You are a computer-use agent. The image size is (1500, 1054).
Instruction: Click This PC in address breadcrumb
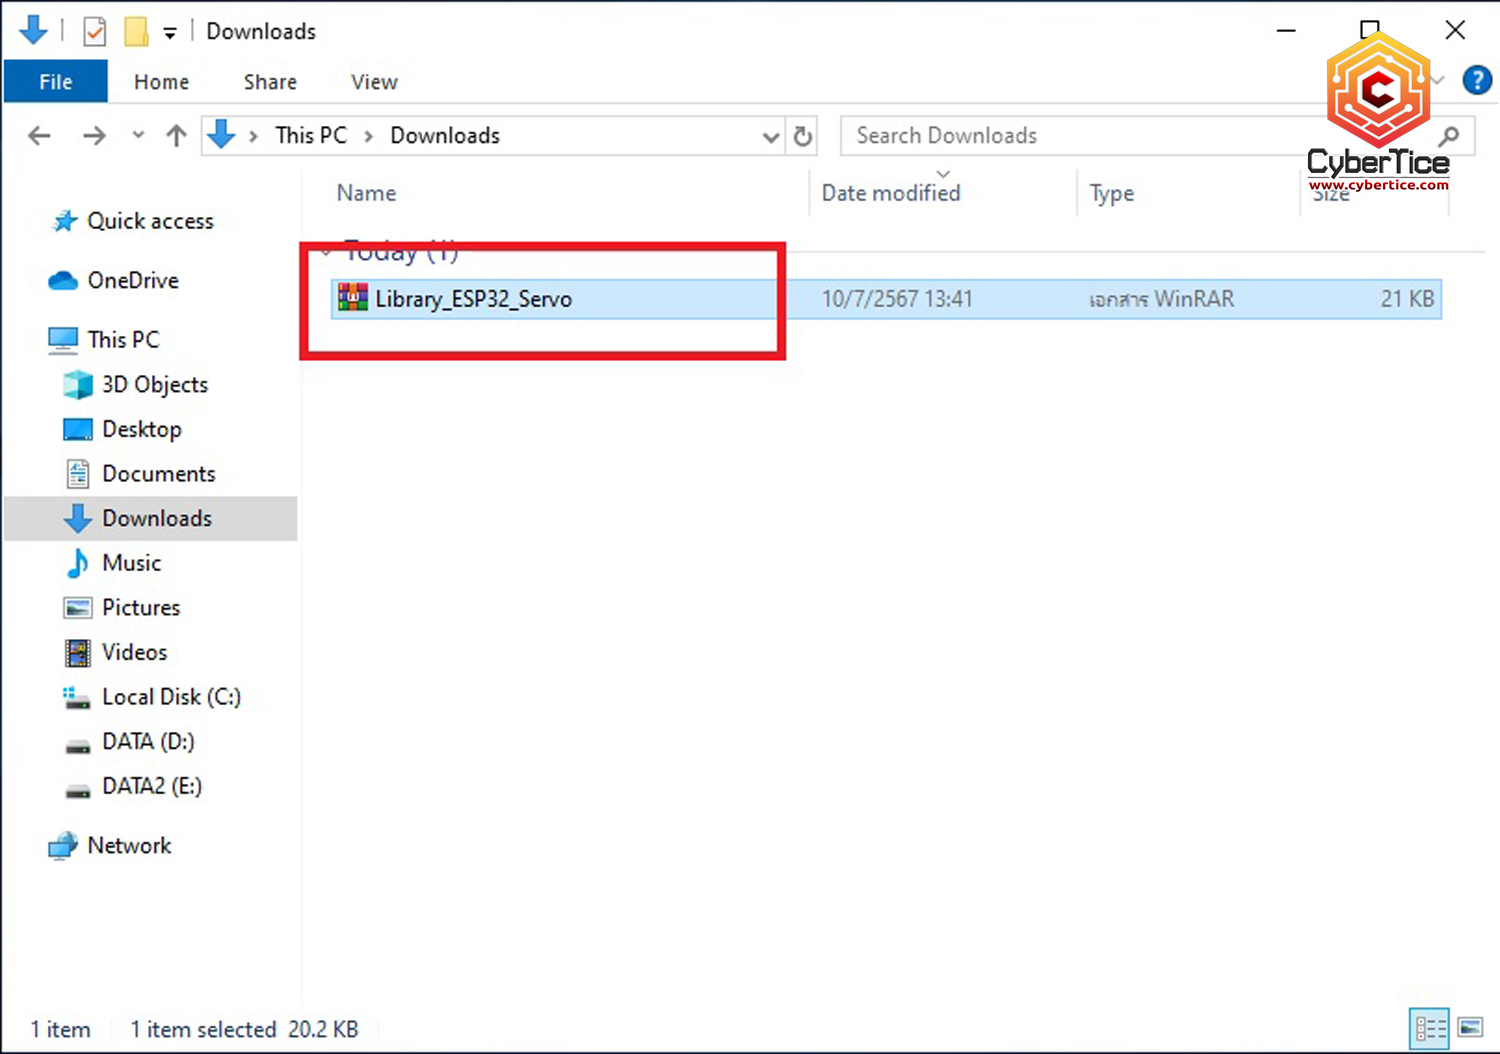311,136
